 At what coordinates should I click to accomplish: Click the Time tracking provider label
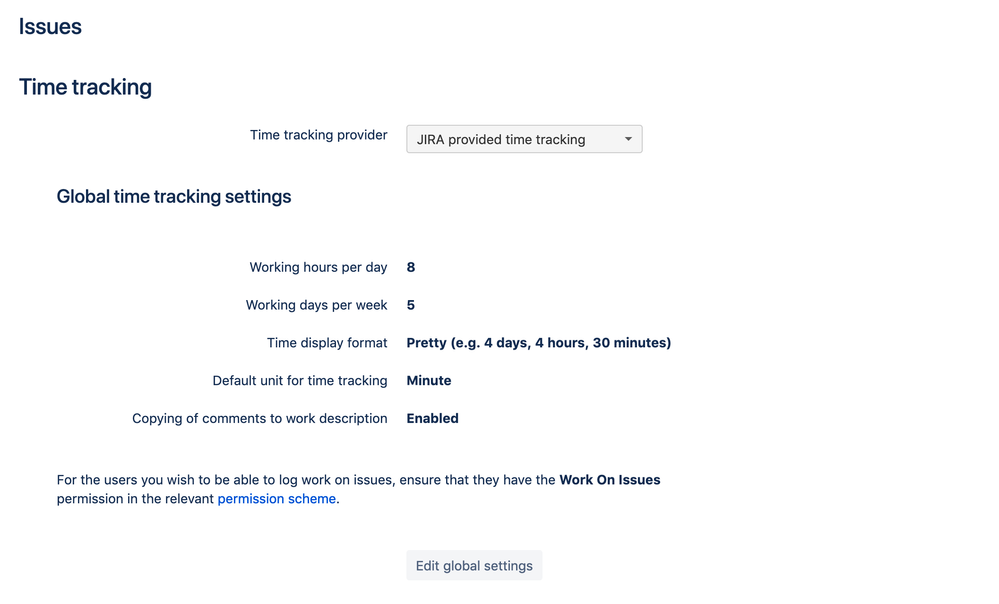tap(319, 135)
